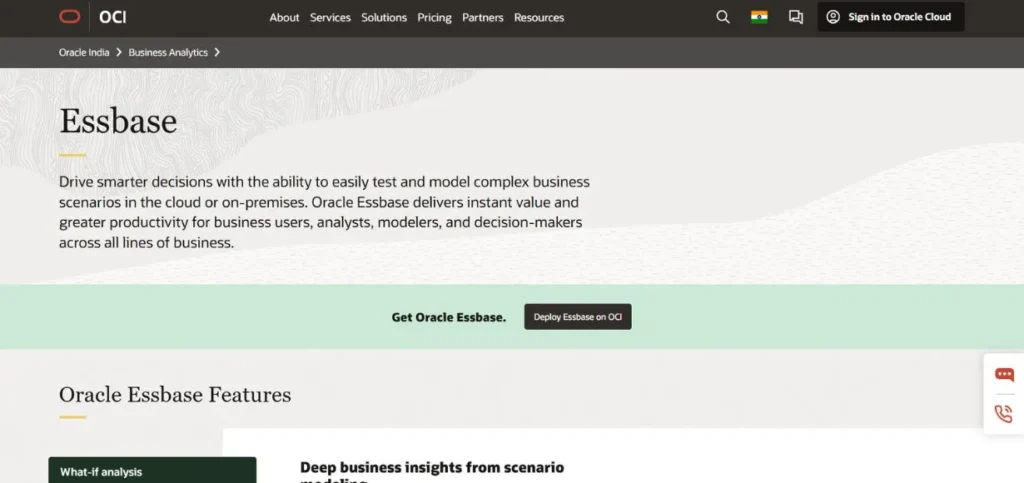Screen dimensions: 1024x483
Task: Open the floating red chat bubble
Action: 1004,375
